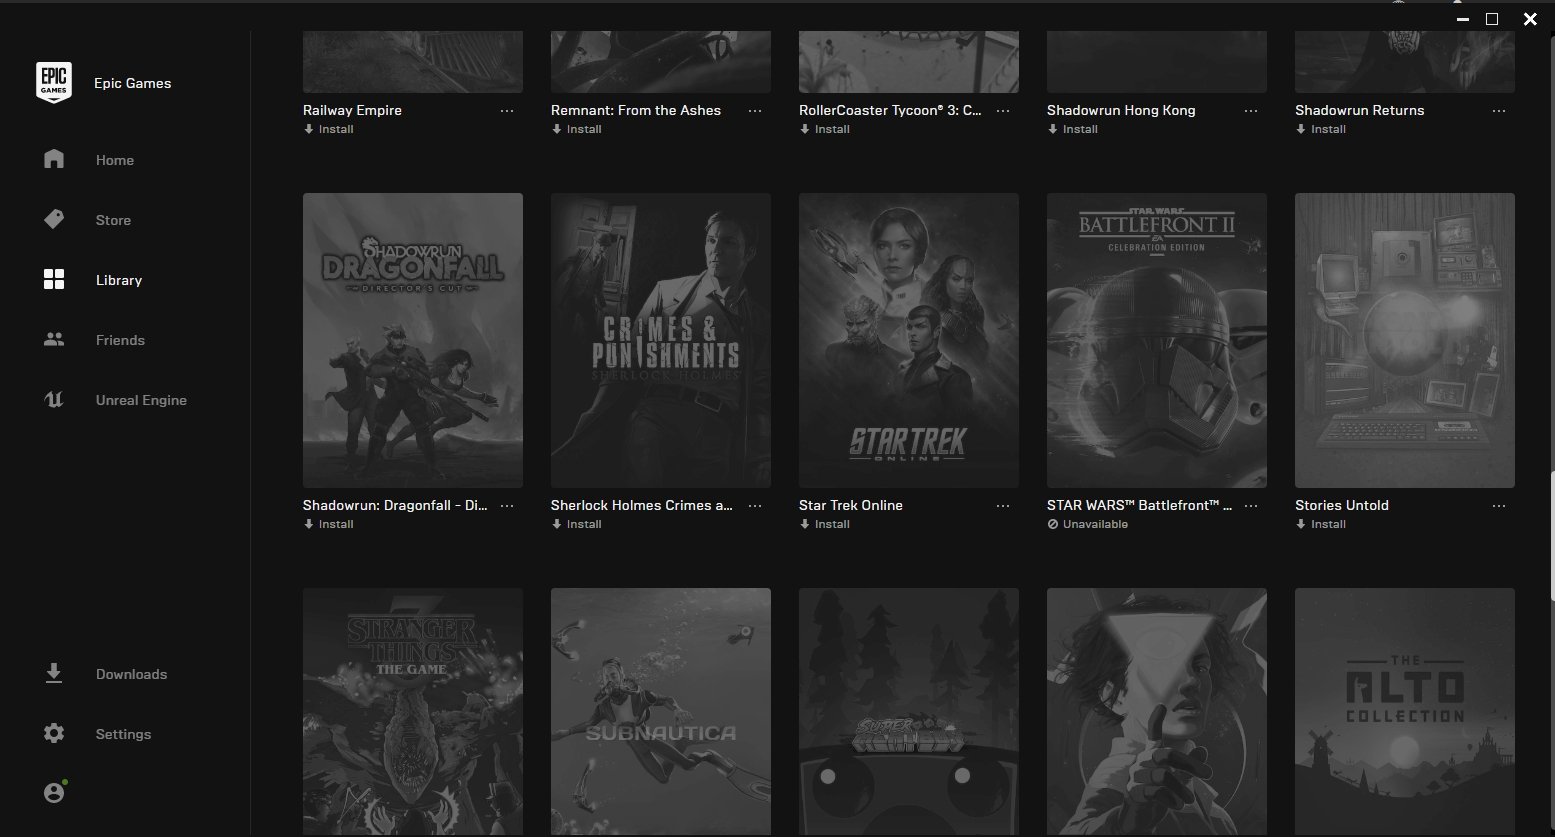Install Railway Empire
The image size is (1555, 837).
329,129
